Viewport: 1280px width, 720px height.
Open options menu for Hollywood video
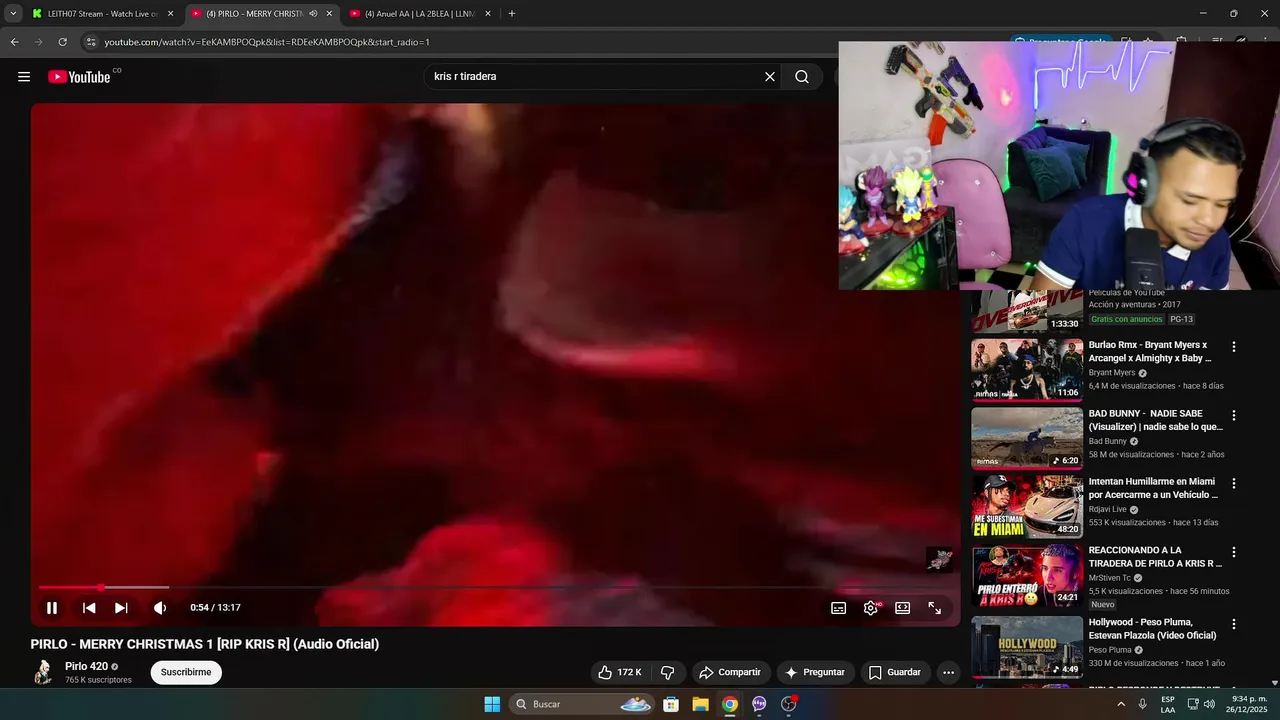click(1234, 624)
